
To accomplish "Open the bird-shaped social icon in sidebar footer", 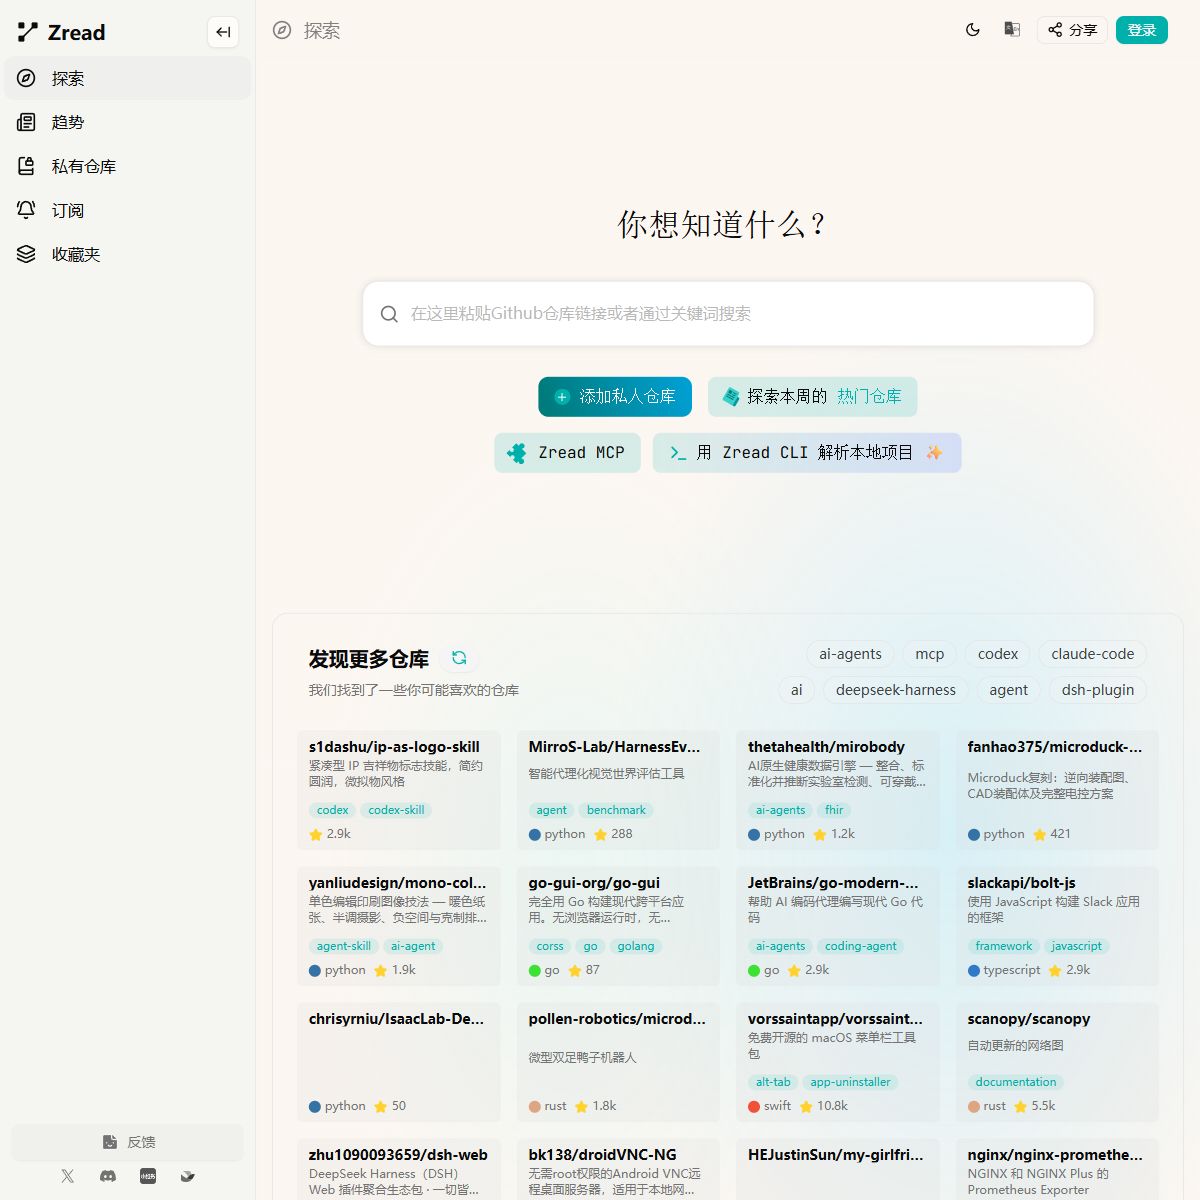I will point(187,1176).
